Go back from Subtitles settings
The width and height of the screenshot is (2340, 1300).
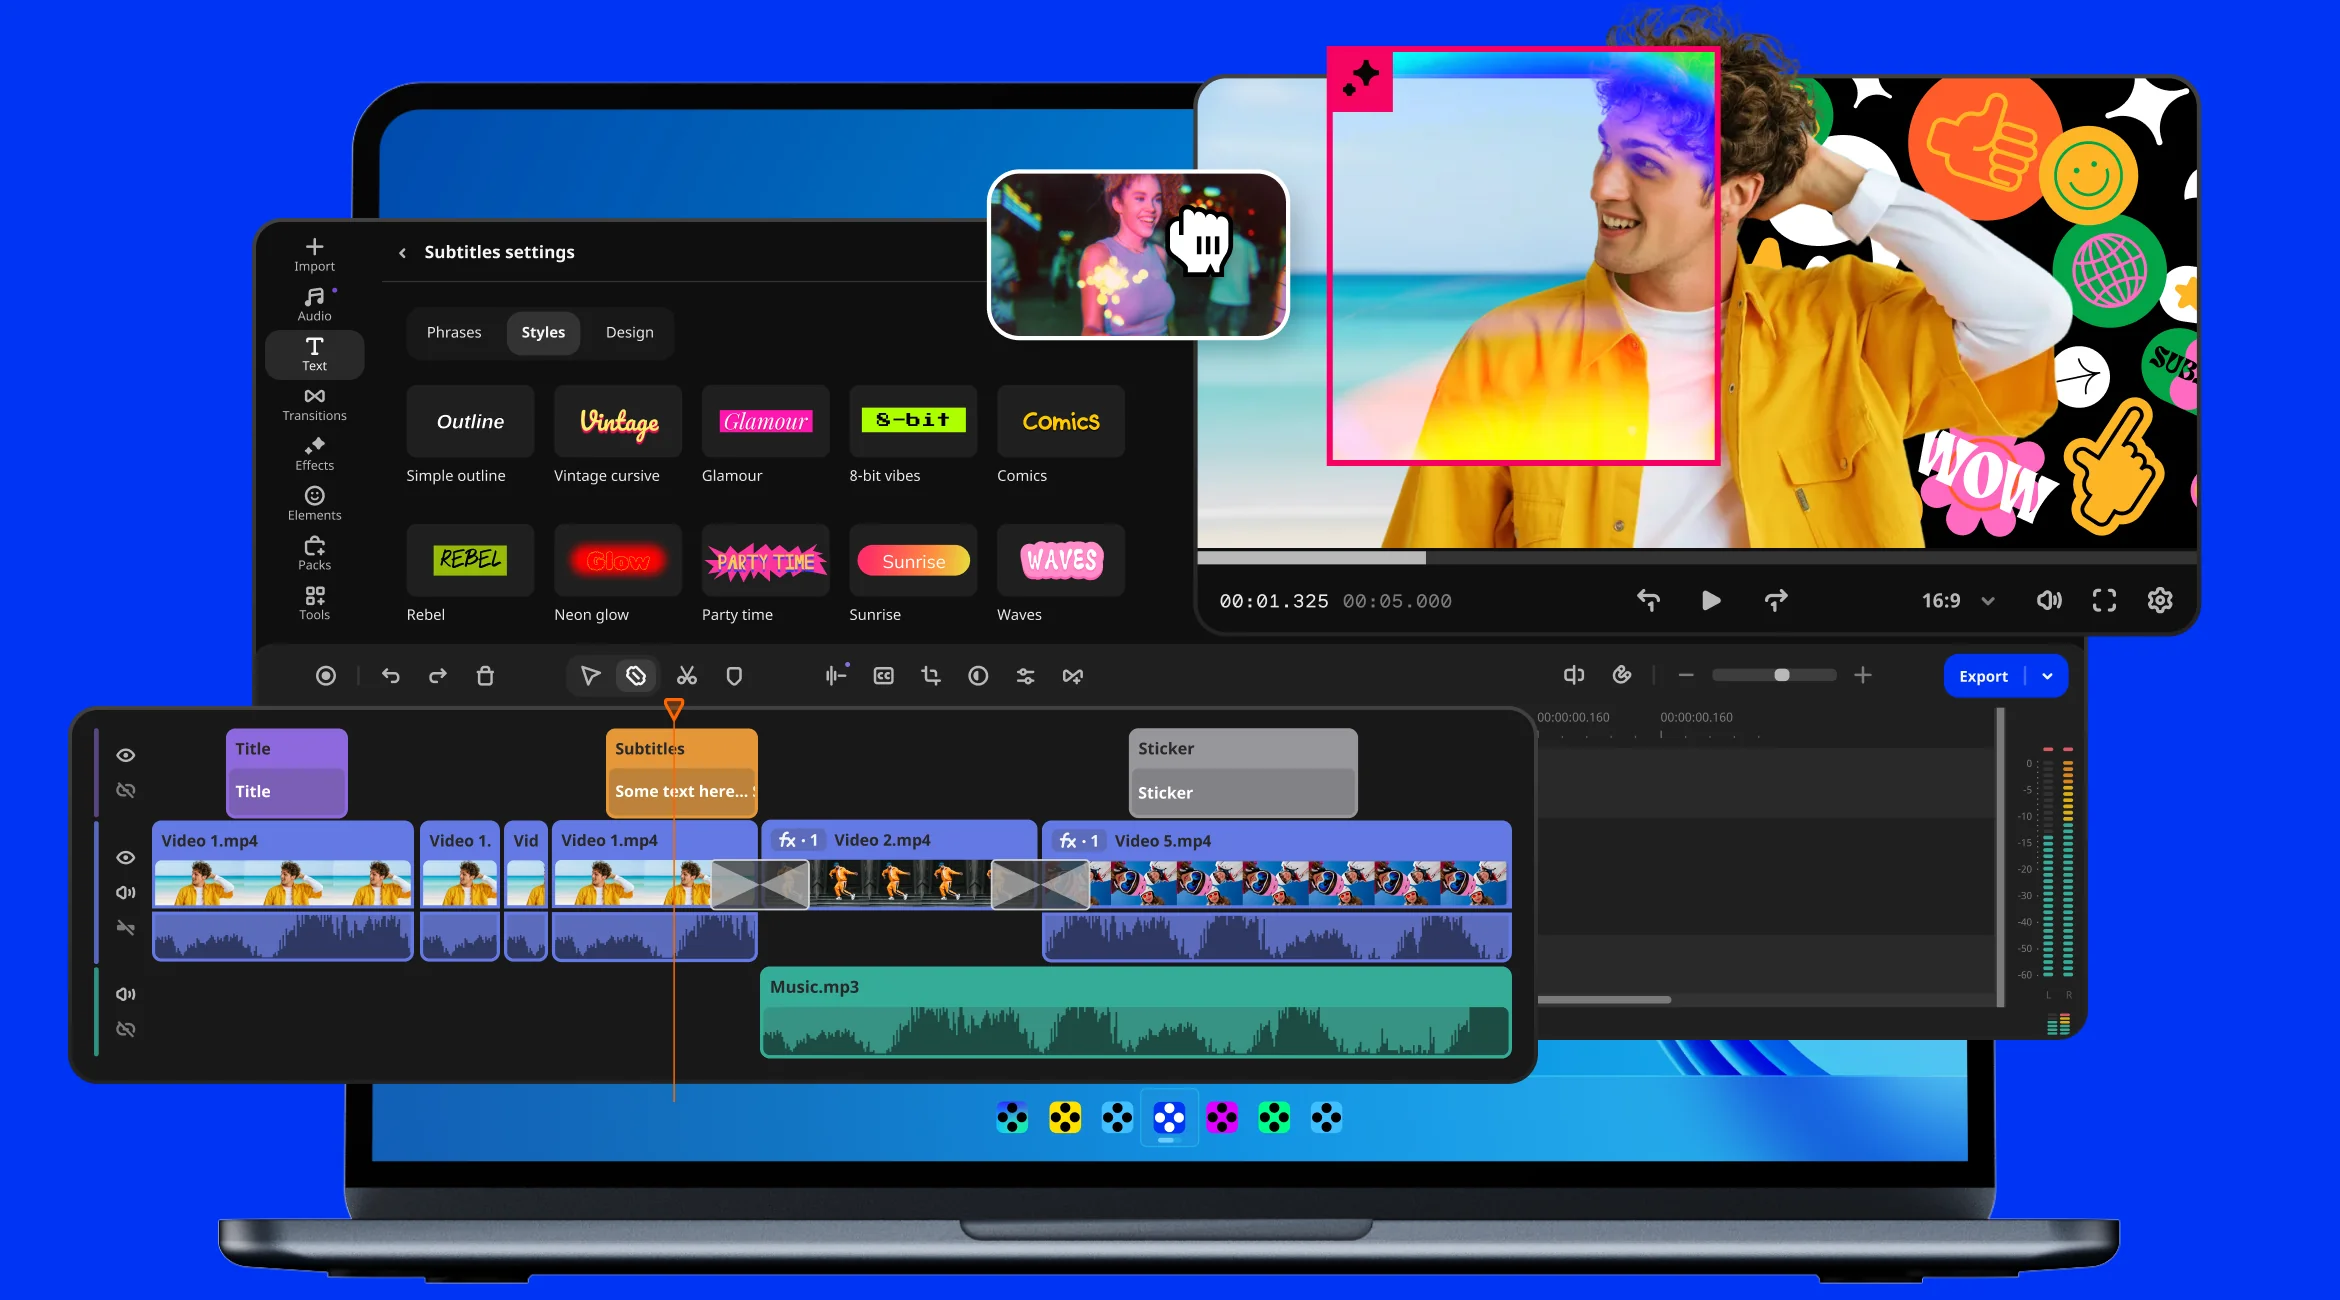pos(402,253)
